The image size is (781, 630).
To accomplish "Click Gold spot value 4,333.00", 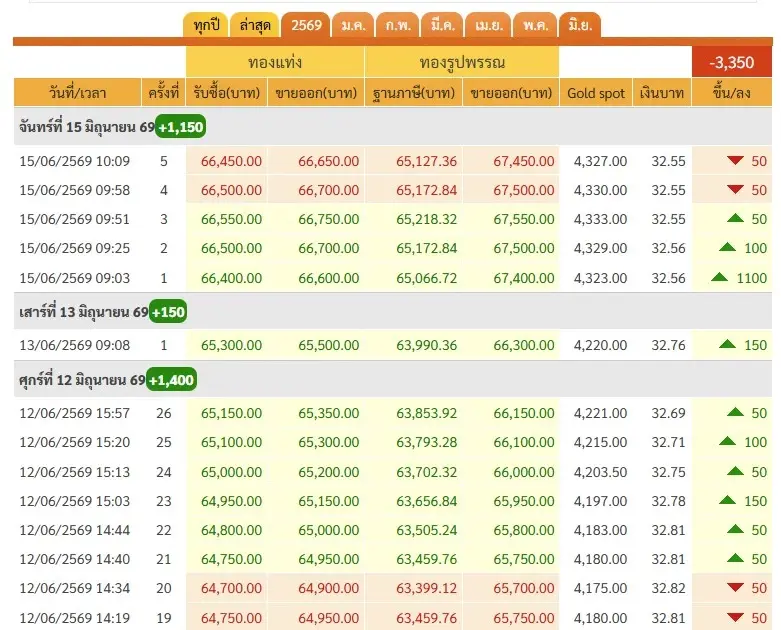I will click(600, 219).
